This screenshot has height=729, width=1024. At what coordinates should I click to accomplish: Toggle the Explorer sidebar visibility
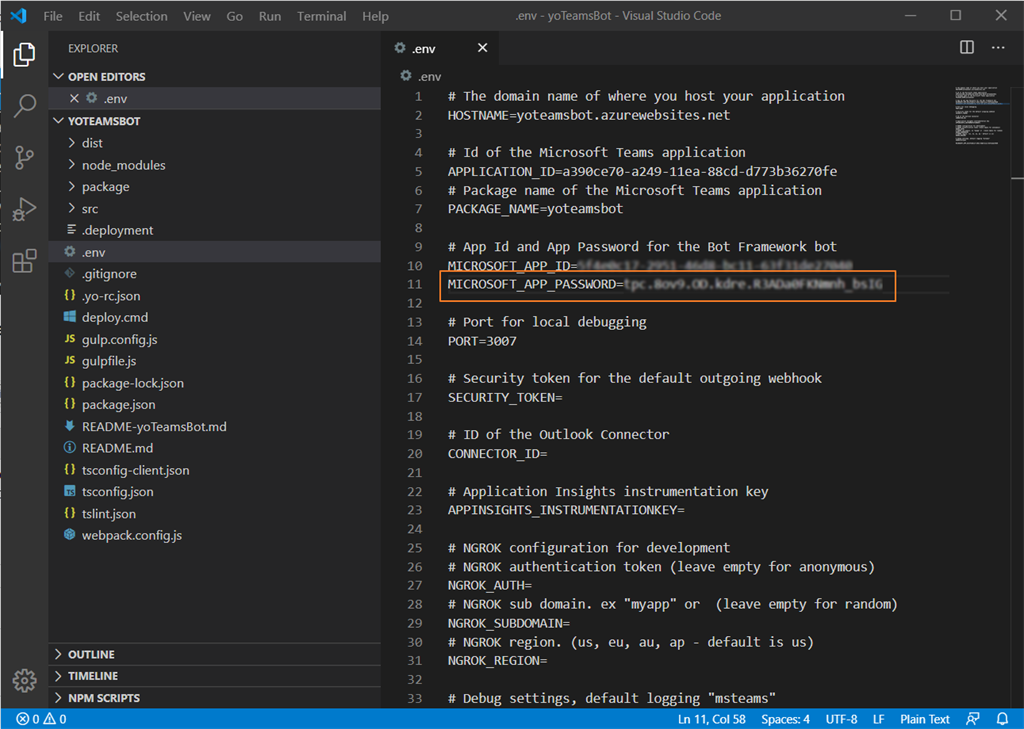(x=24, y=56)
